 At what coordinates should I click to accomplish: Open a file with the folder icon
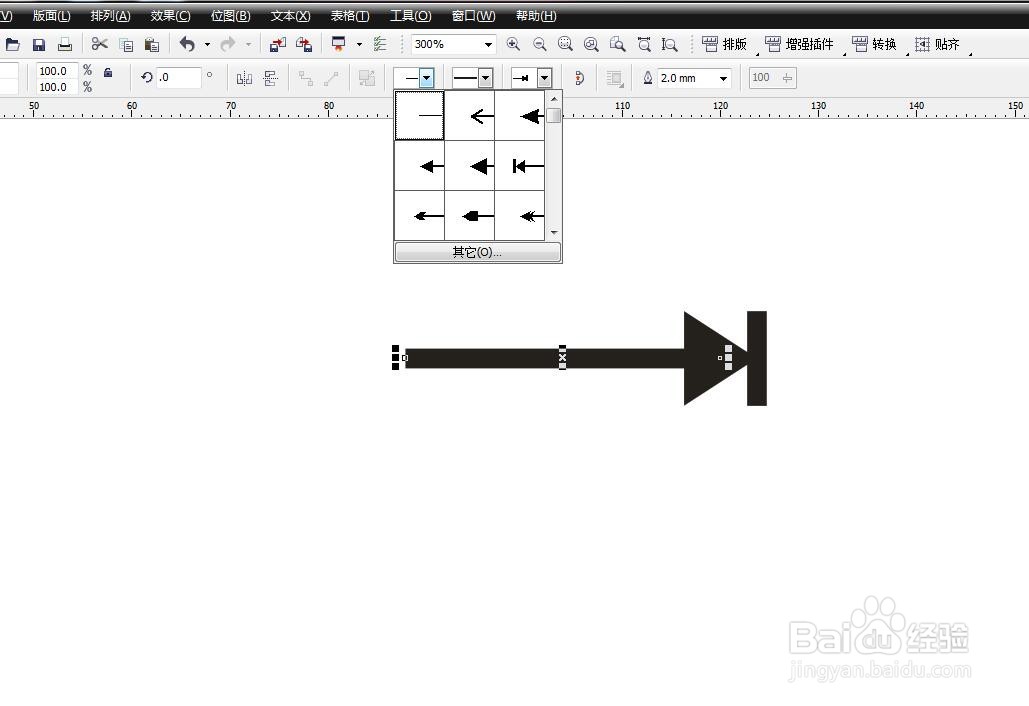[13, 44]
